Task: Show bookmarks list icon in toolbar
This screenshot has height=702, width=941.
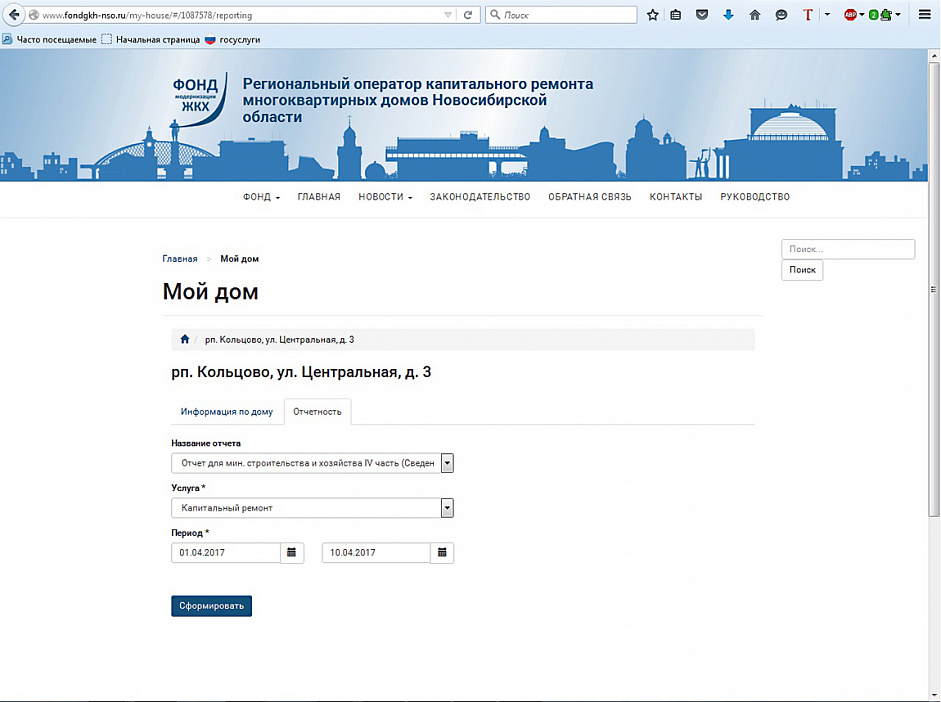Action: coord(676,15)
